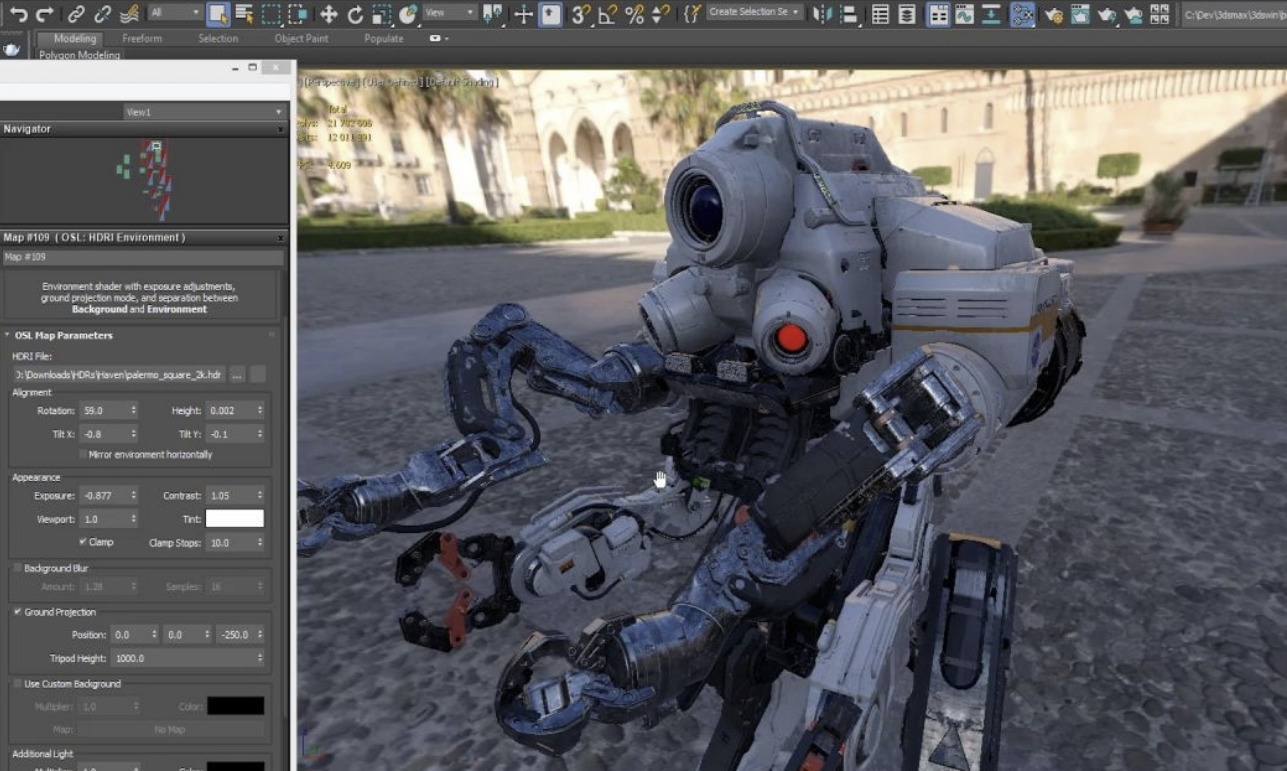Switch to the Object Paint ribbon tab
This screenshot has width=1287, height=771.
[x=302, y=38]
